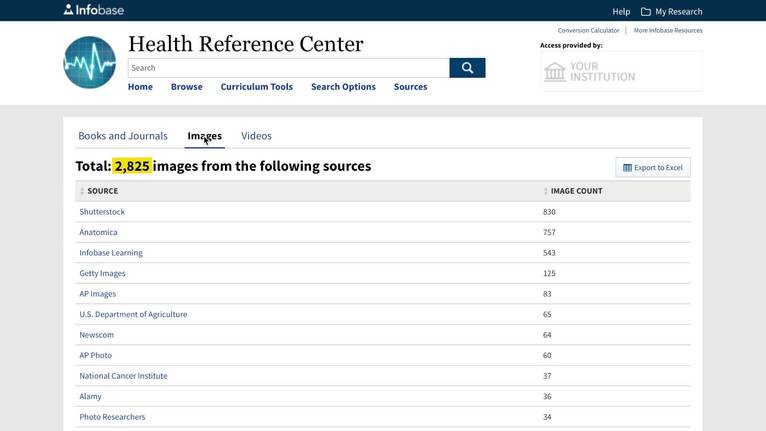
Task: Sort the table by IMAGE COUNT column
Action: pos(576,191)
